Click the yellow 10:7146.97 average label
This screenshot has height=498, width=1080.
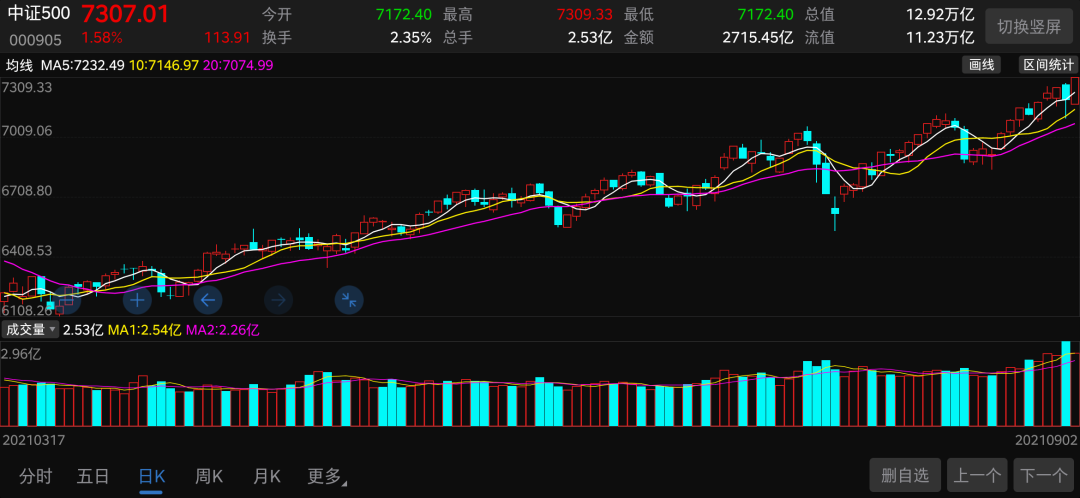164,65
